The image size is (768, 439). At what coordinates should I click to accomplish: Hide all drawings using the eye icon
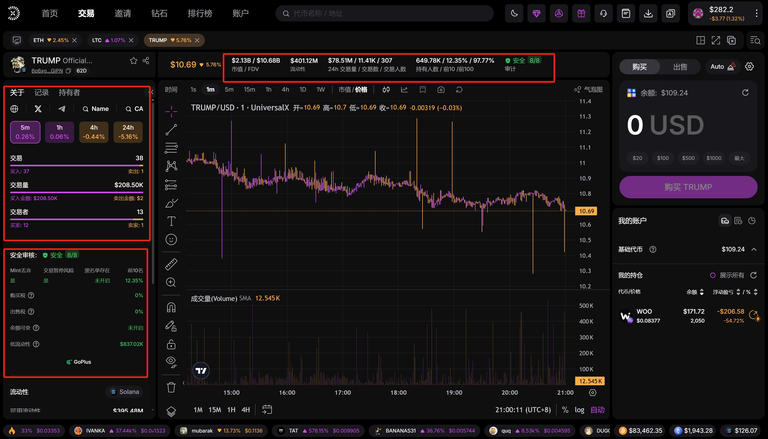[x=171, y=360]
